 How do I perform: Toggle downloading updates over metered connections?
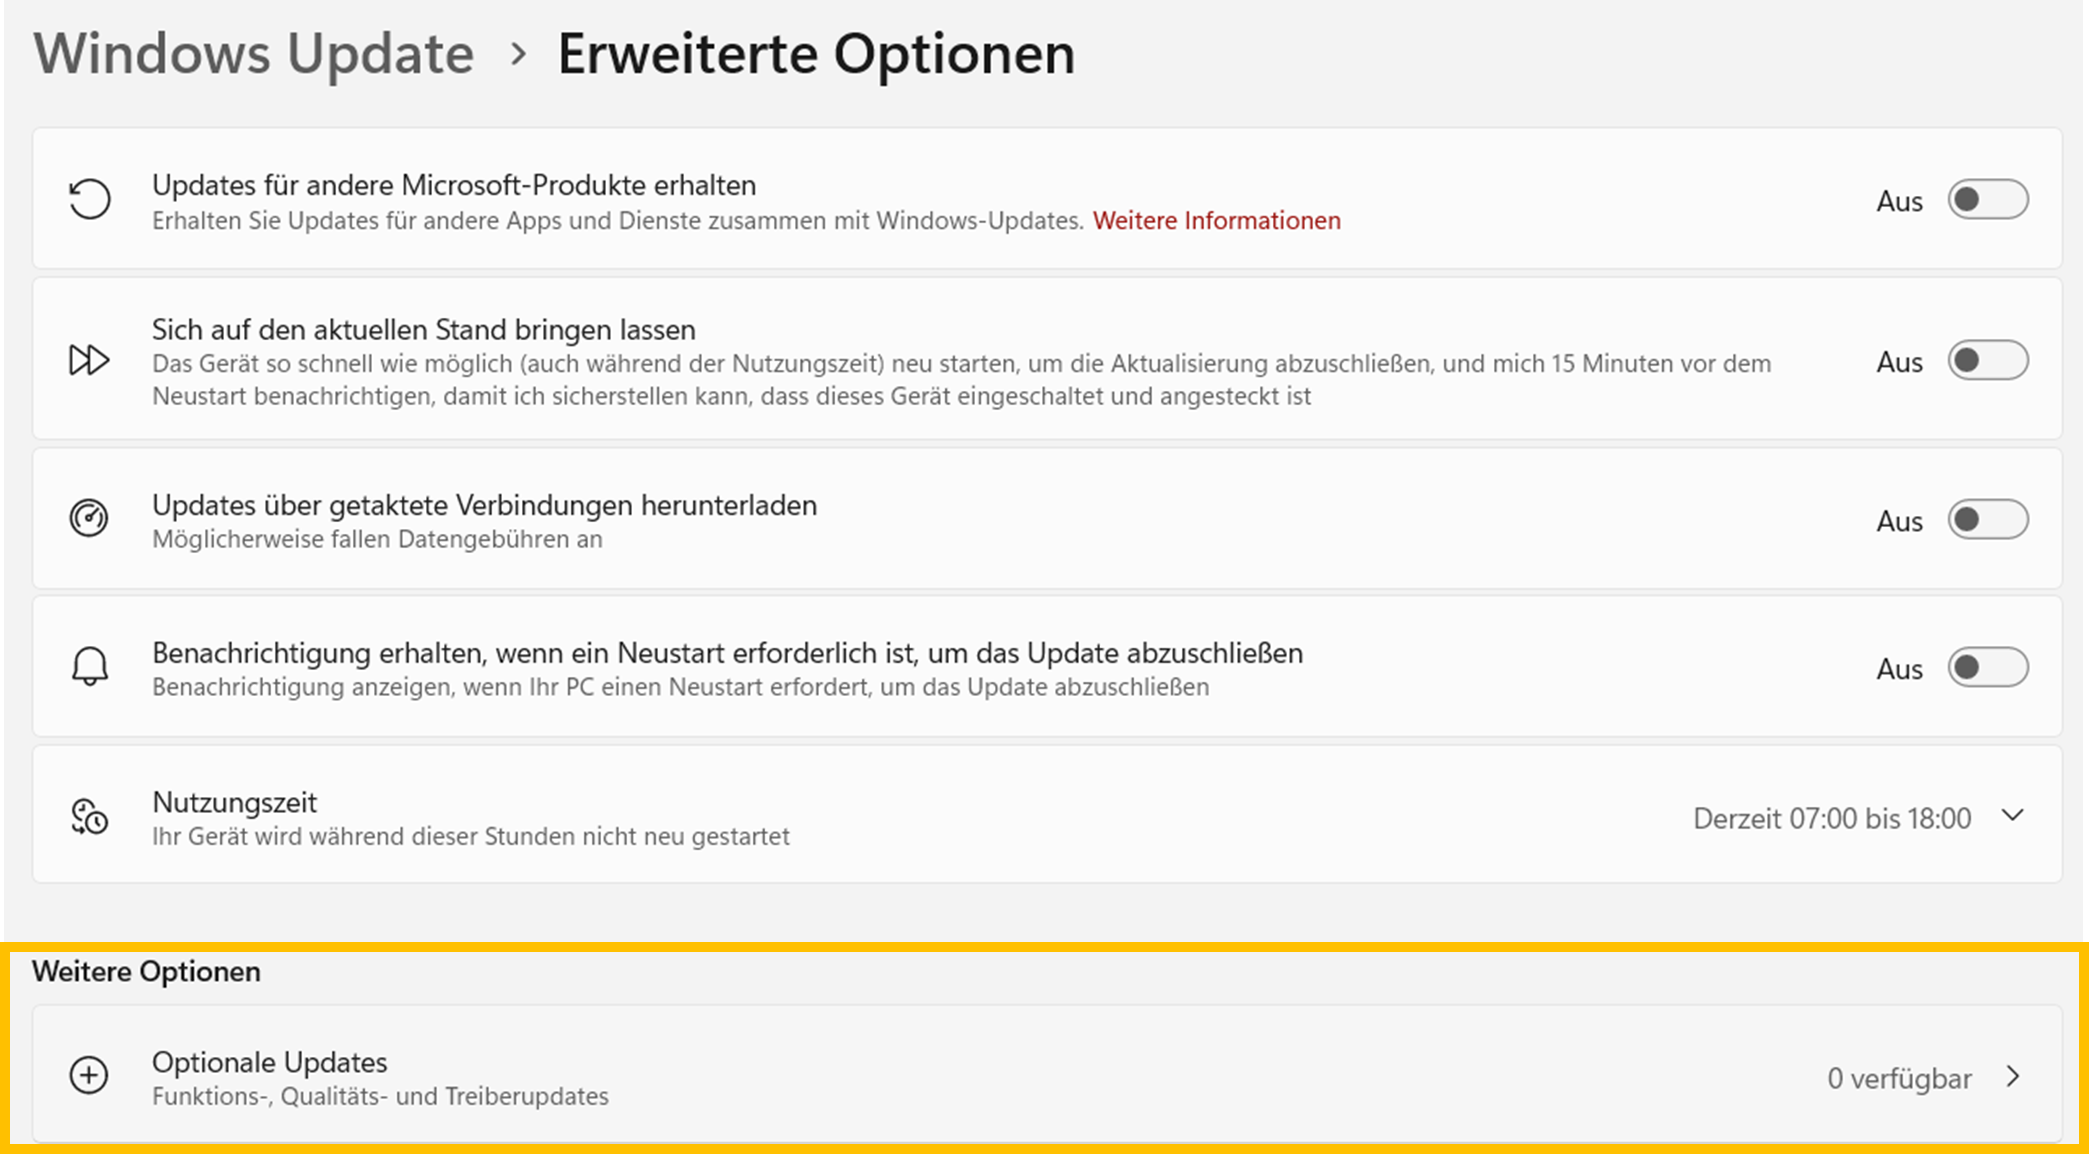(1987, 519)
